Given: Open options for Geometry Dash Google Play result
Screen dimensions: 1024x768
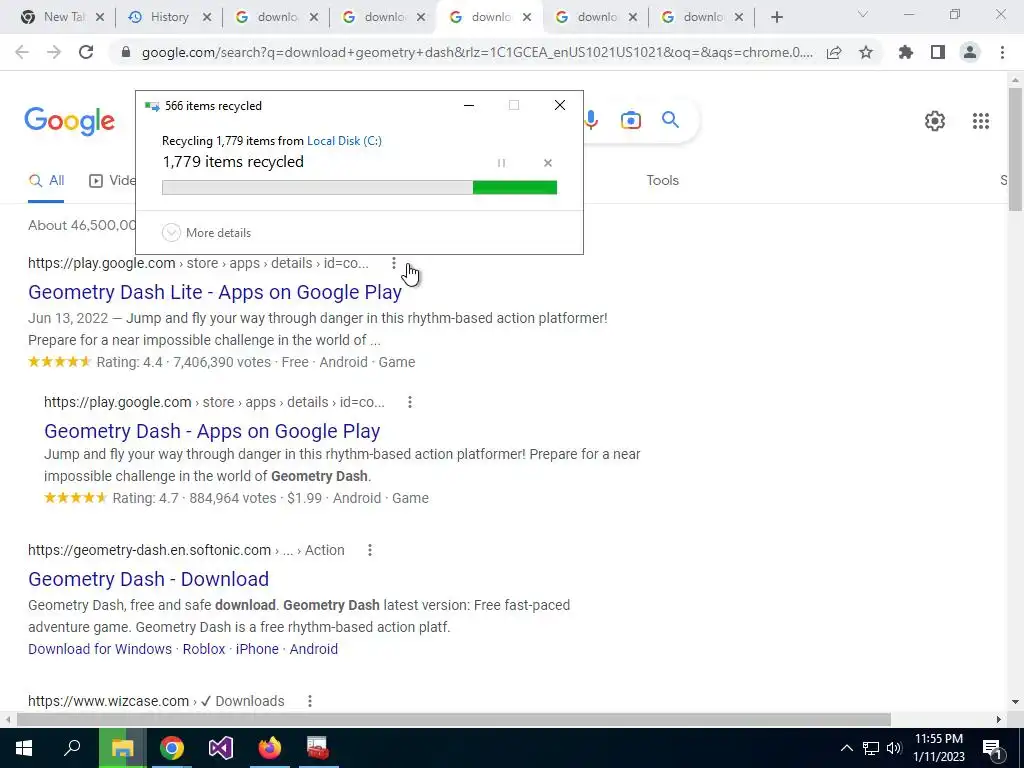Looking at the screenshot, I should (x=409, y=402).
